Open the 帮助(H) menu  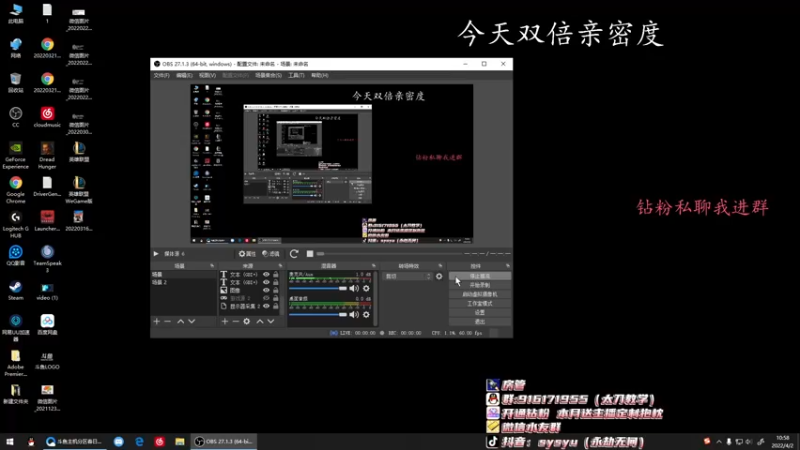click(320, 76)
